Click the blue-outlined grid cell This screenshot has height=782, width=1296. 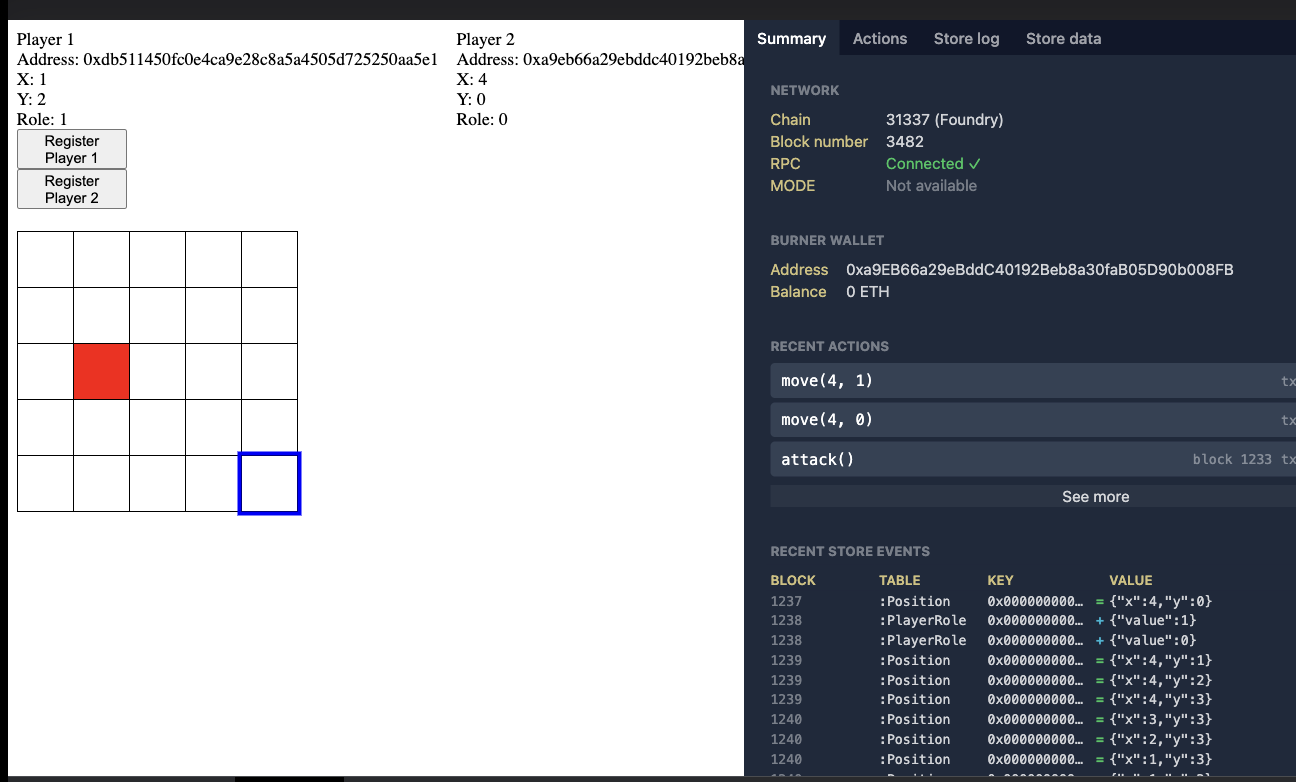click(x=270, y=484)
